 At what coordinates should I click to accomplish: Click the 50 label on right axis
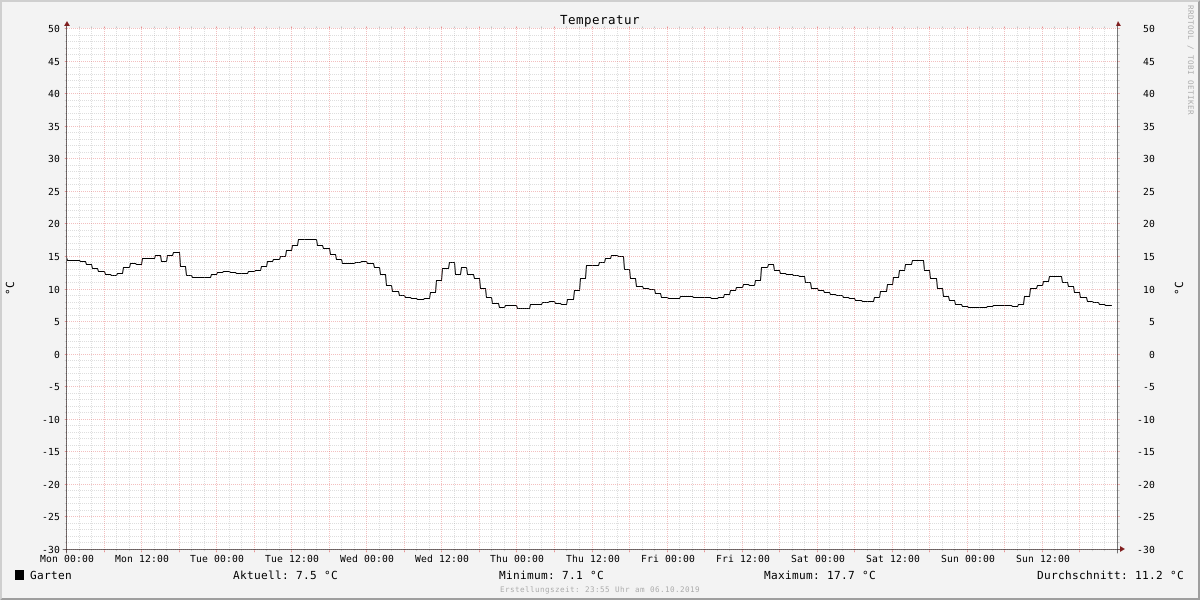point(1149,29)
